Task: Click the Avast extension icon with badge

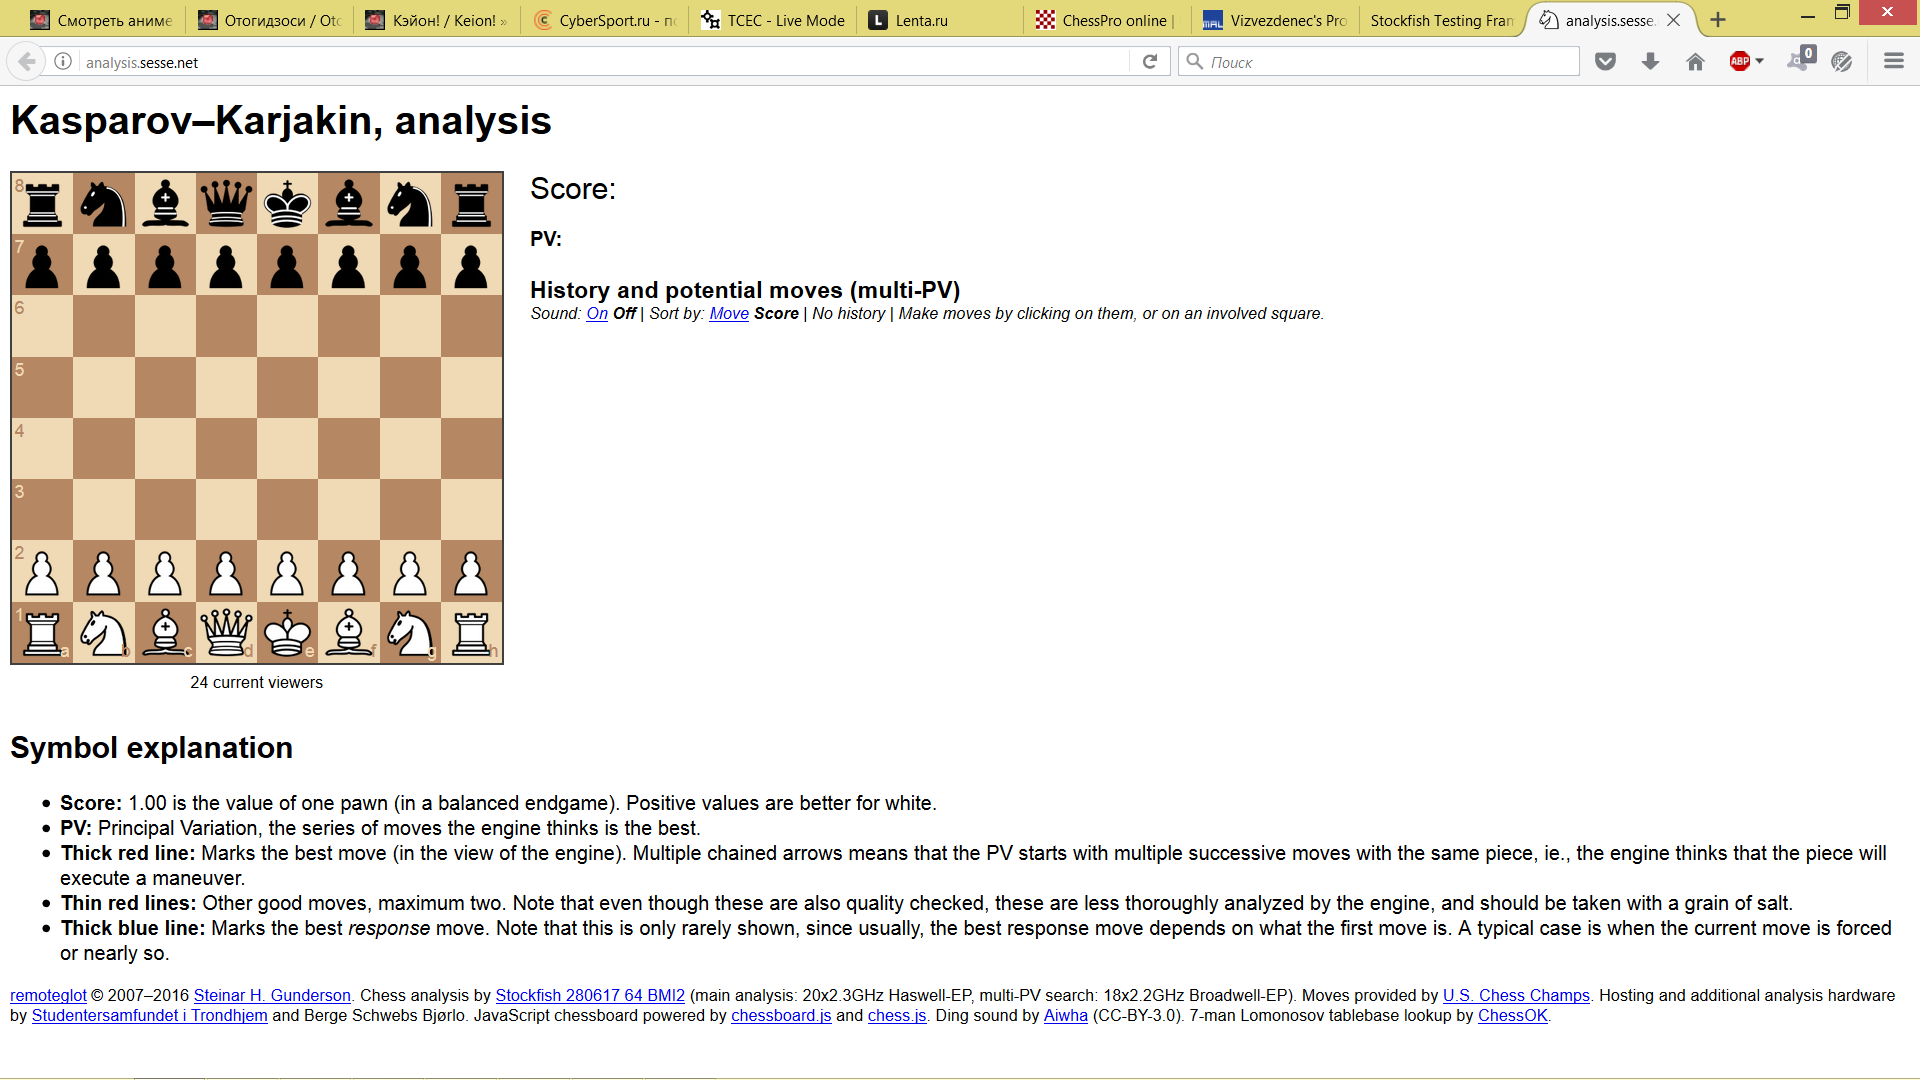Action: pos(1800,60)
